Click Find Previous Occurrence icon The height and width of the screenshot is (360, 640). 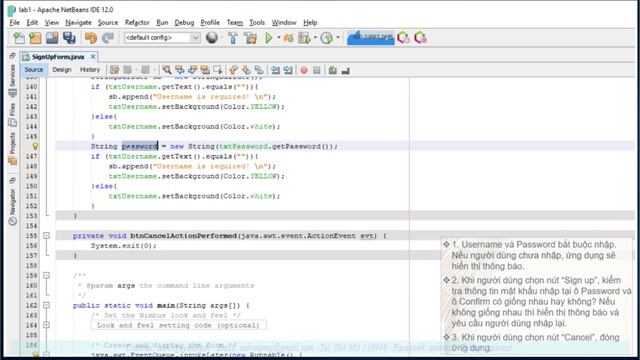pyautogui.click(x=180, y=70)
